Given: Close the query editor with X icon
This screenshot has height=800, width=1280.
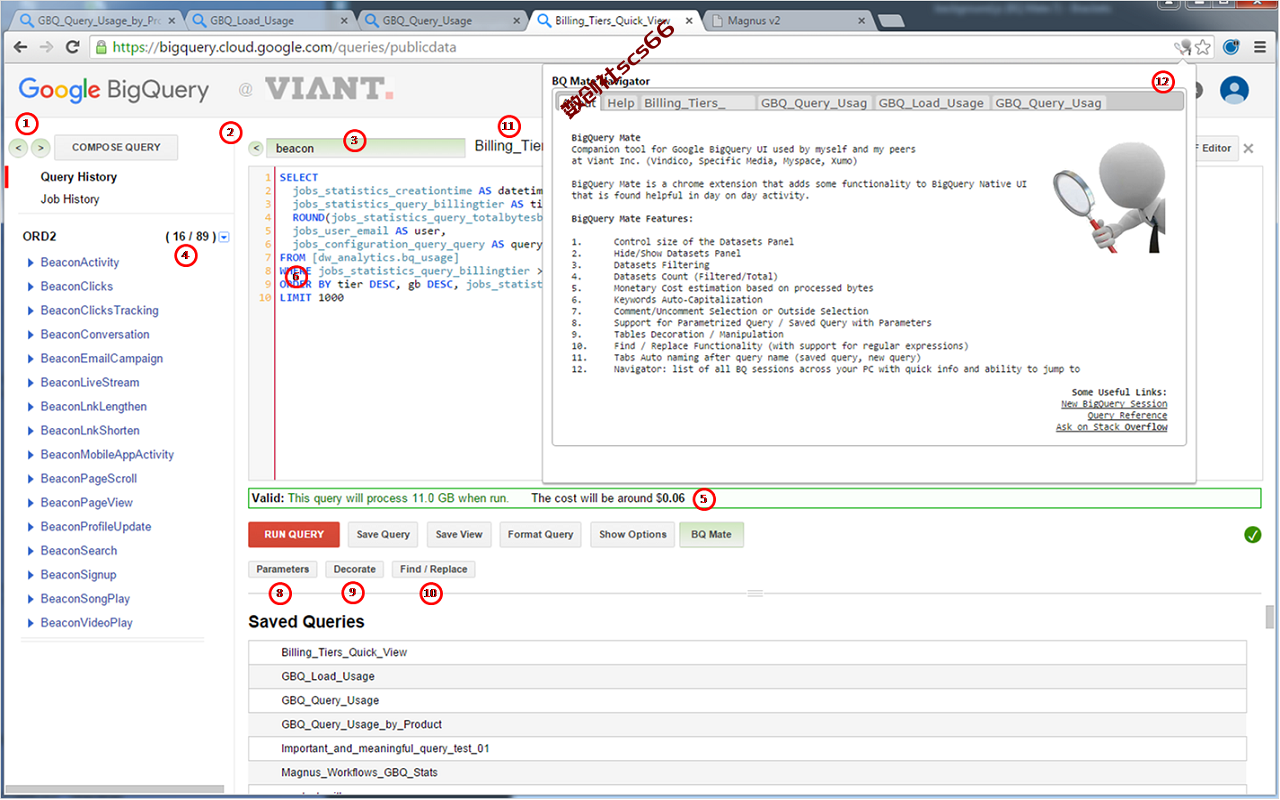Looking at the screenshot, I should click(x=1248, y=149).
